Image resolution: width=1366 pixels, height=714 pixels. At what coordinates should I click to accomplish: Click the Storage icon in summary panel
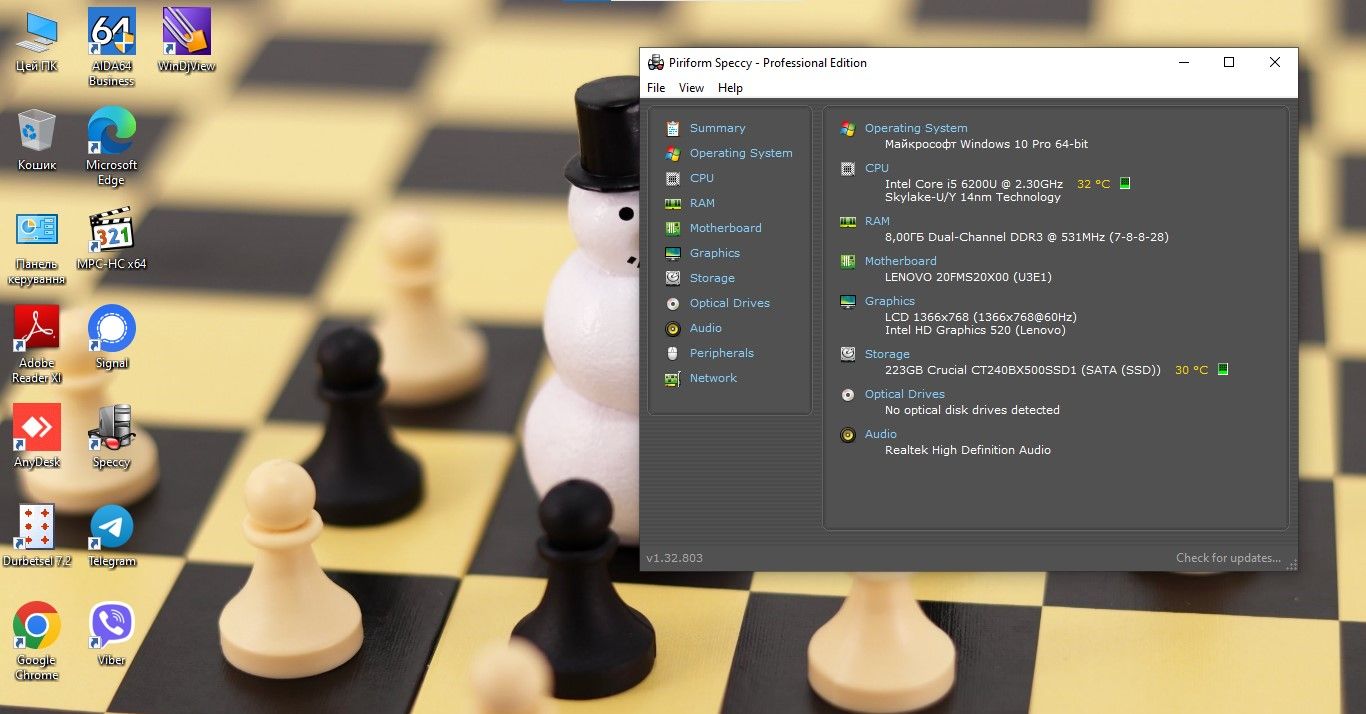[x=848, y=354]
